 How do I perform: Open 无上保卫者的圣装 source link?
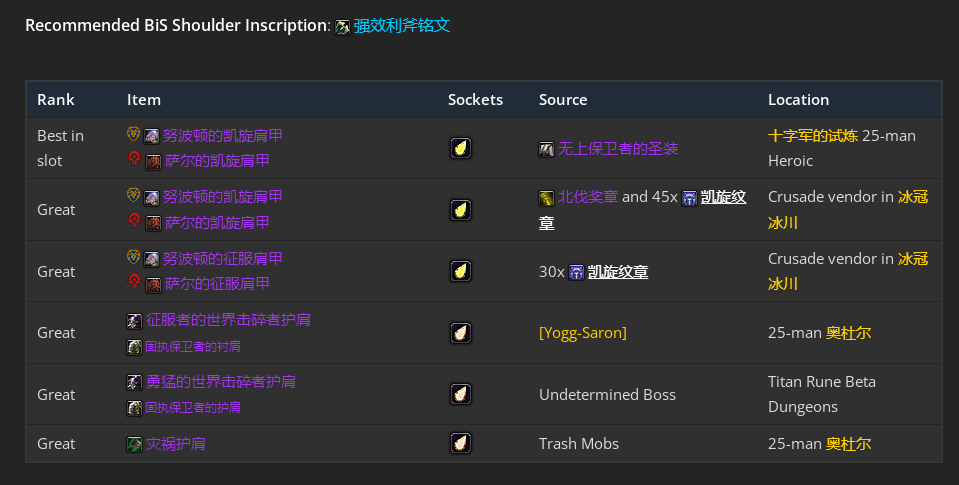point(618,149)
